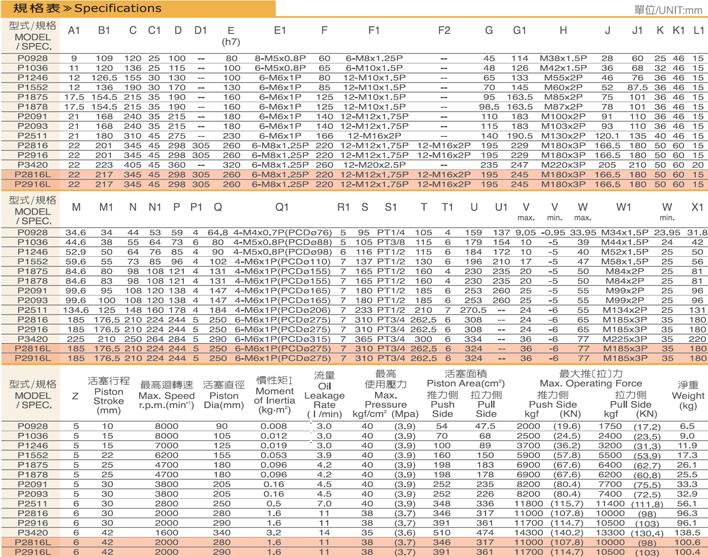Click the "56.1" weight value
This screenshot has width=708, height=557.
[x=686, y=504]
